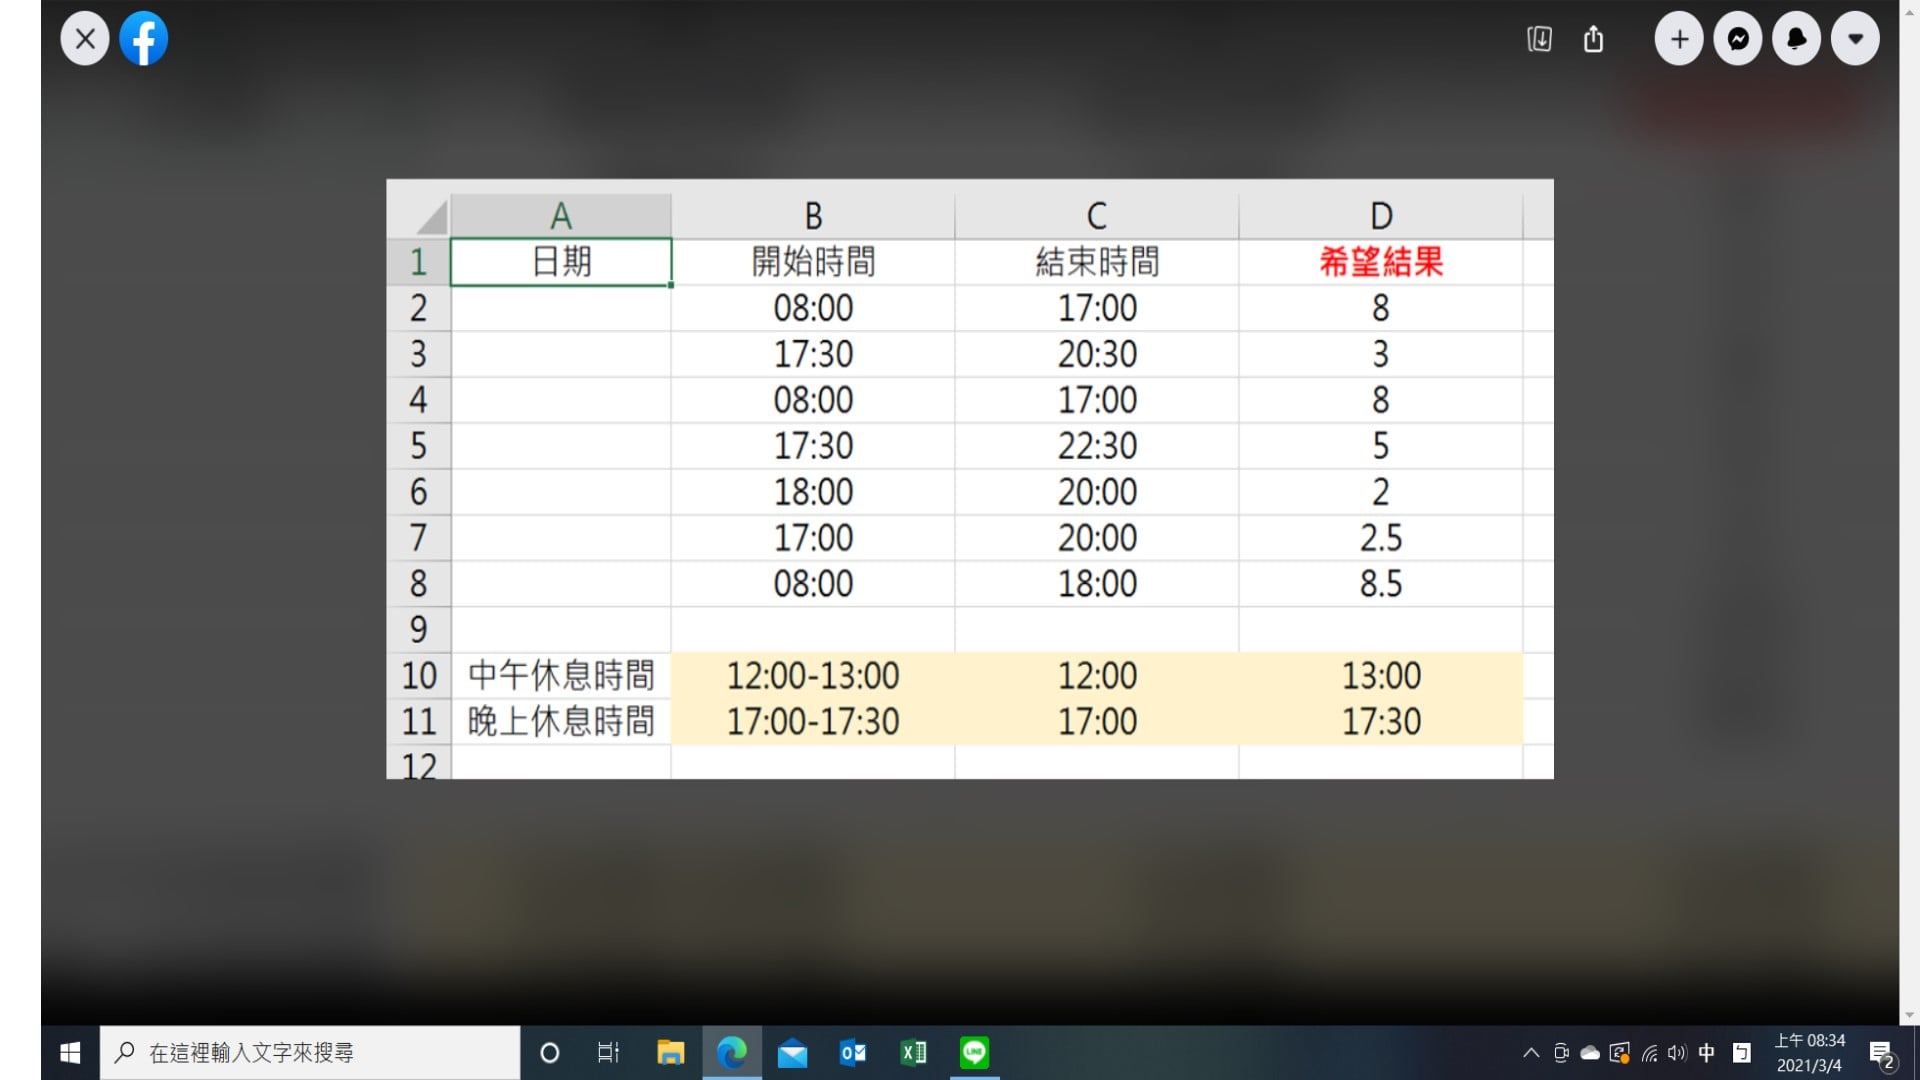
Task: Open the Windows Start menu
Action: pos(70,1053)
